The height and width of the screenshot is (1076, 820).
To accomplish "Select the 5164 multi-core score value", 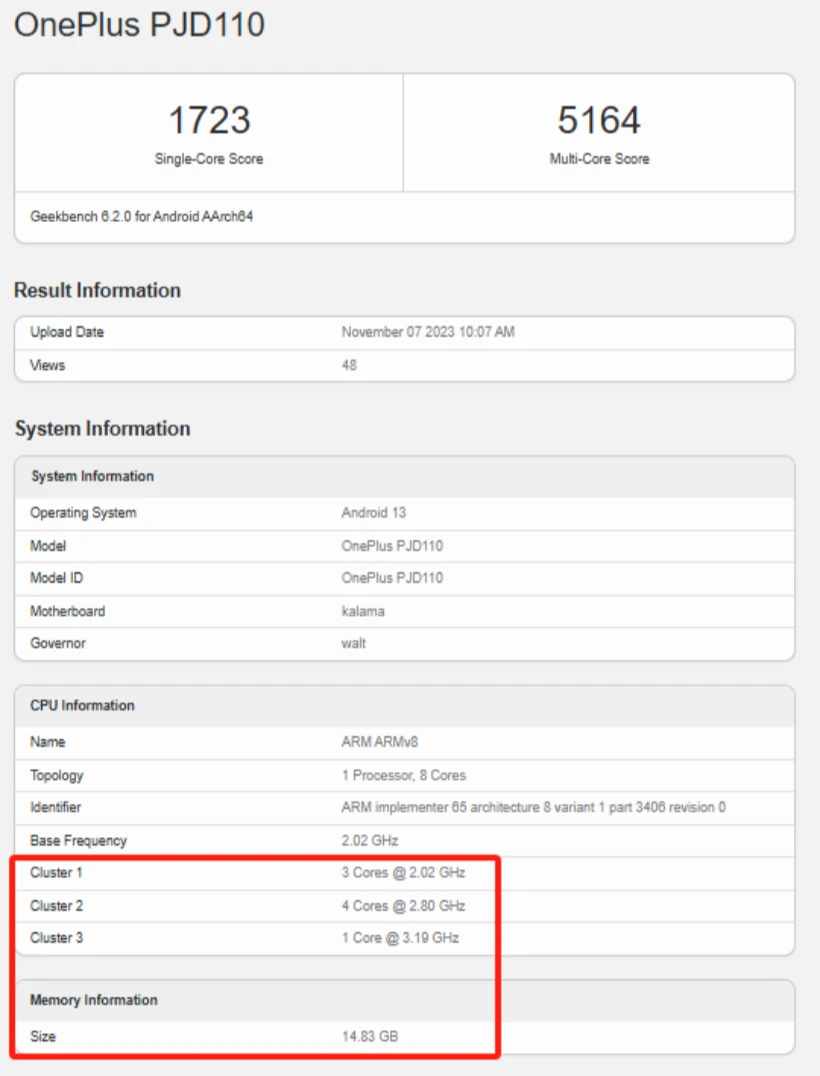I will click(x=599, y=120).
